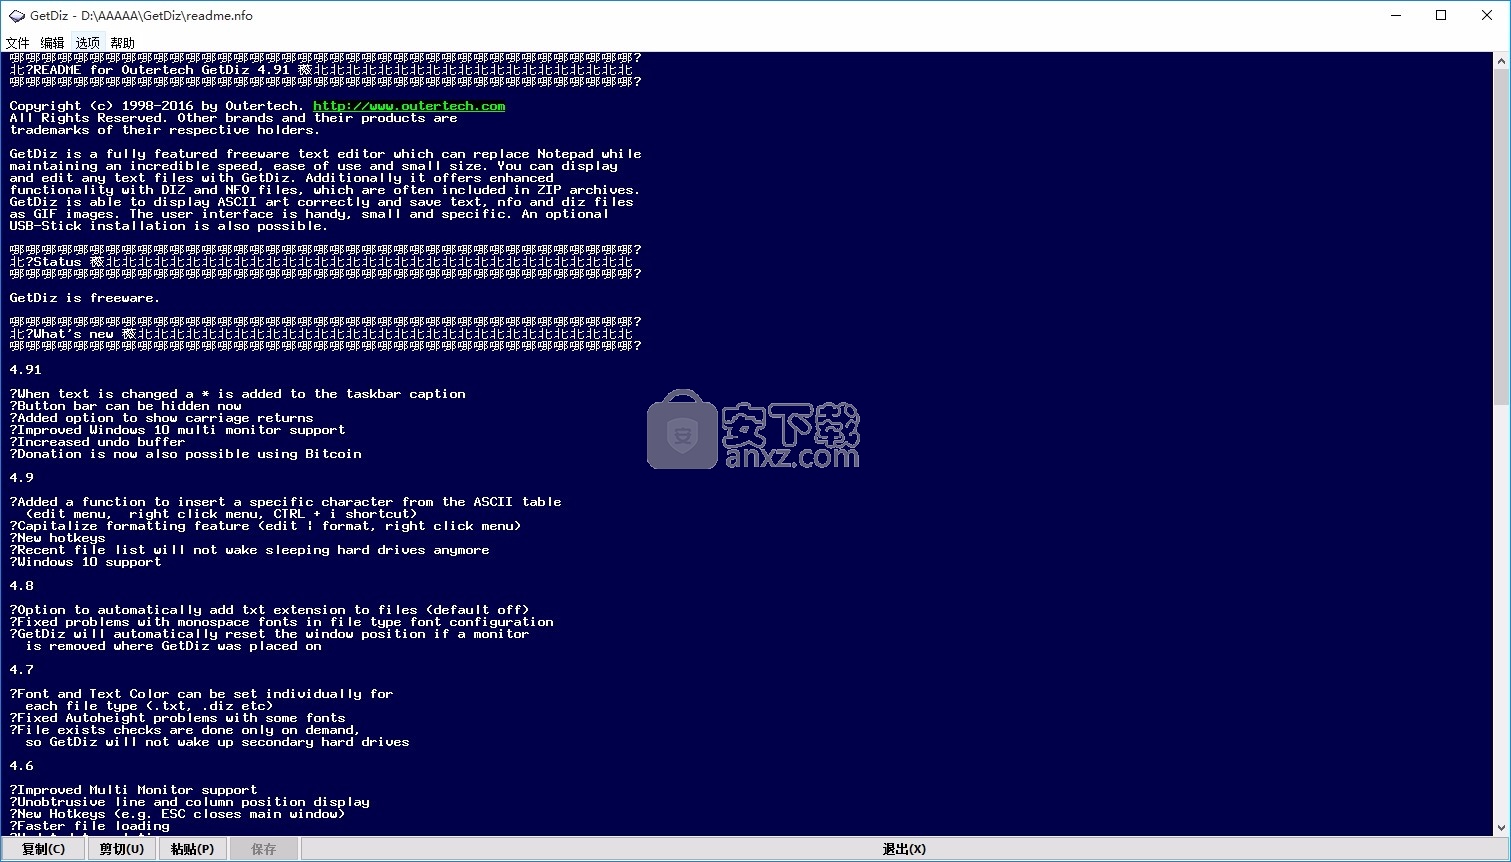Click the line 'All Rights Reserved. Other brands...'
The width and height of the screenshot is (1511, 862).
(x=233, y=118)
